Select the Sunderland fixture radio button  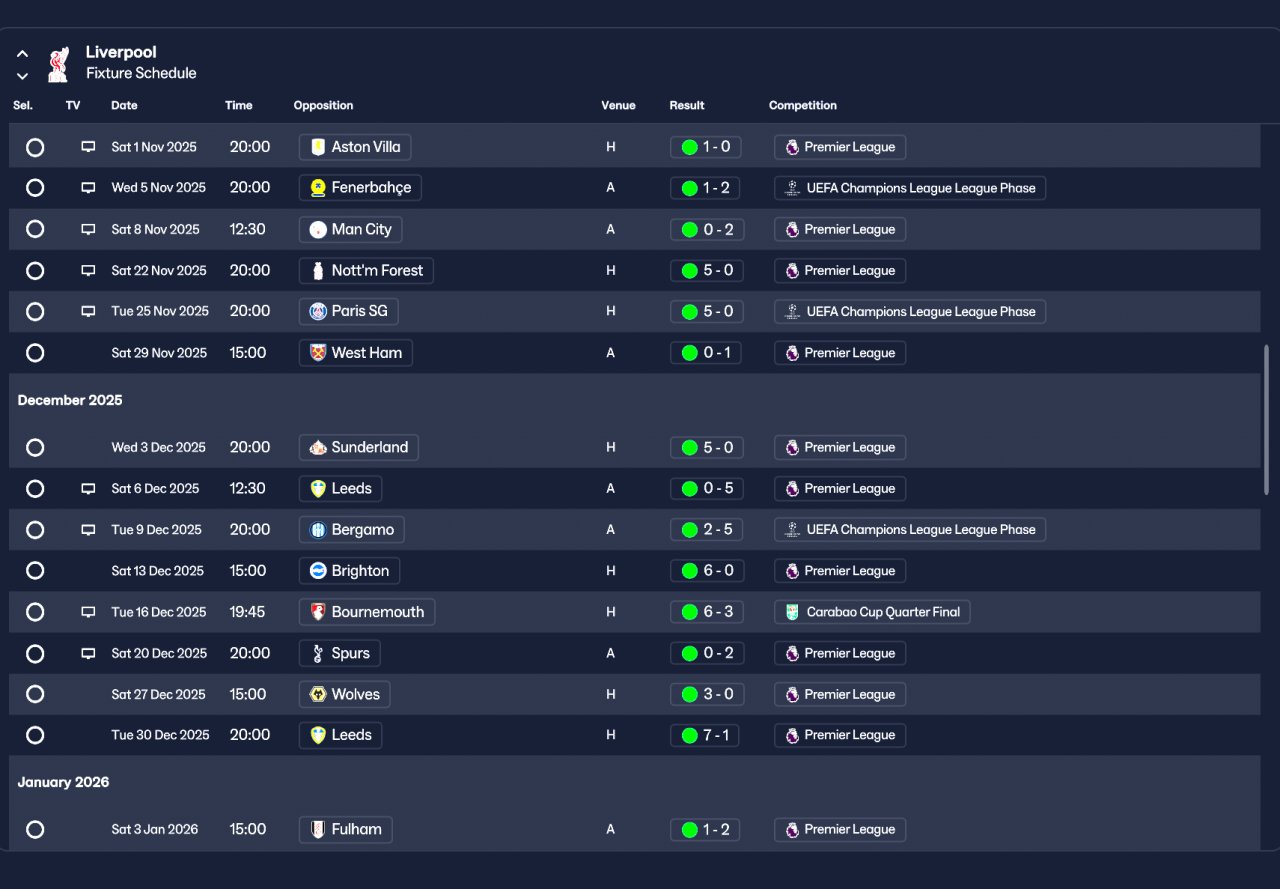tap(35, 447)
